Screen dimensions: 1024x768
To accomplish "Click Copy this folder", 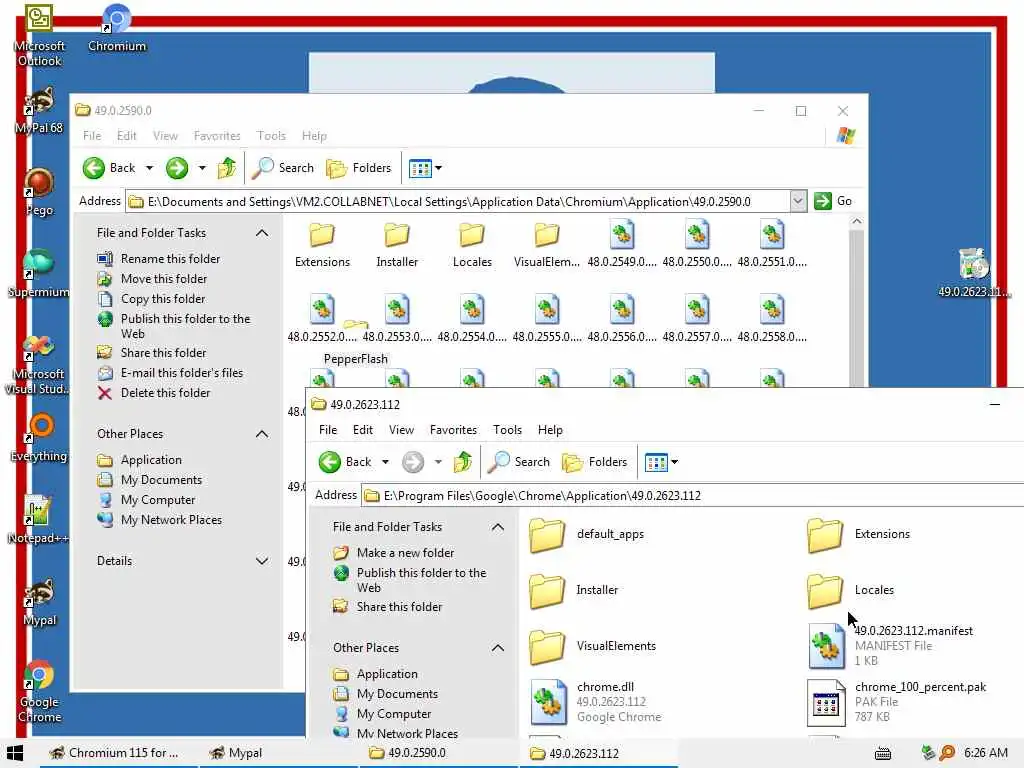I will tap(163, 299).
